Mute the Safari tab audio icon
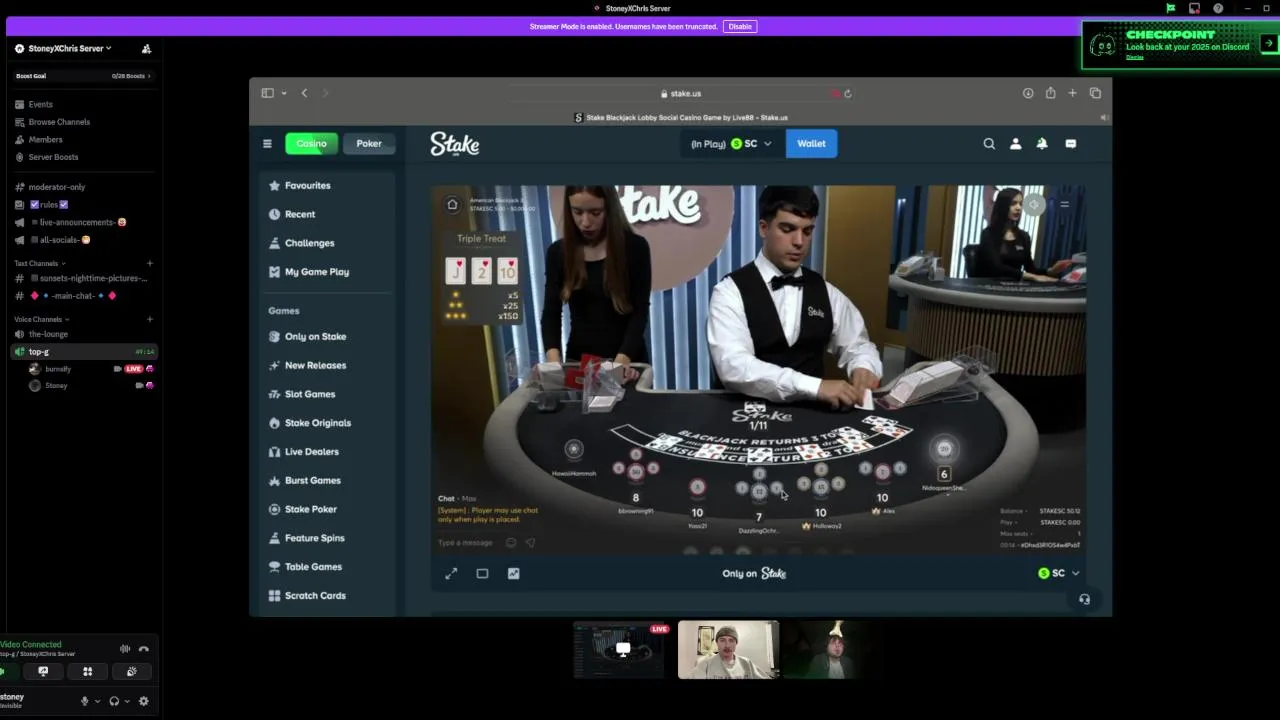Viewport: 1280px width, 720px height. coord(1104,117)
